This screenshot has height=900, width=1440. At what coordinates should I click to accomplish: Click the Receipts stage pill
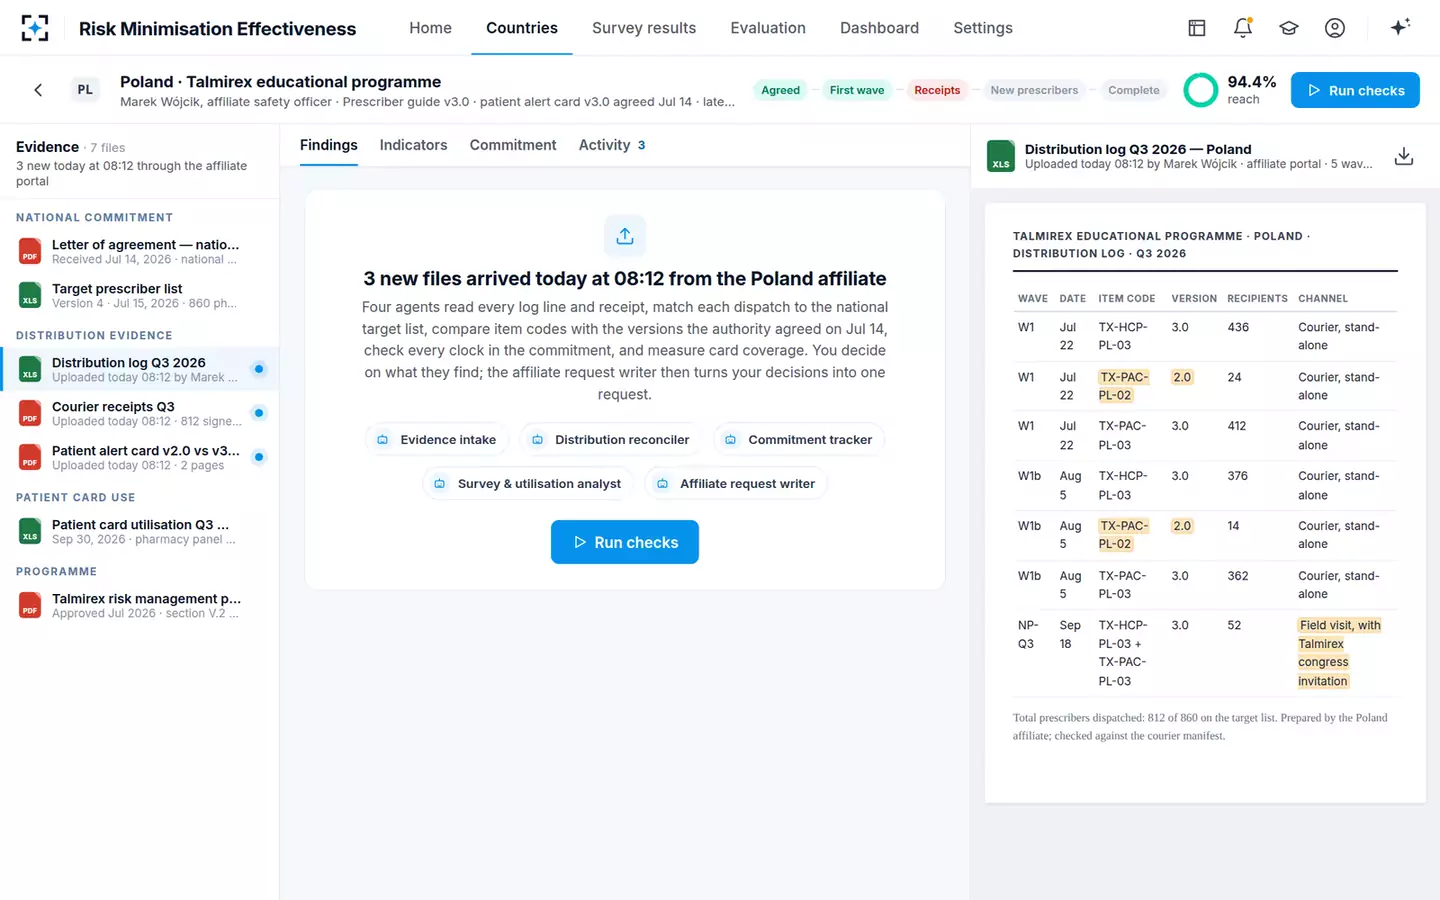937,90
